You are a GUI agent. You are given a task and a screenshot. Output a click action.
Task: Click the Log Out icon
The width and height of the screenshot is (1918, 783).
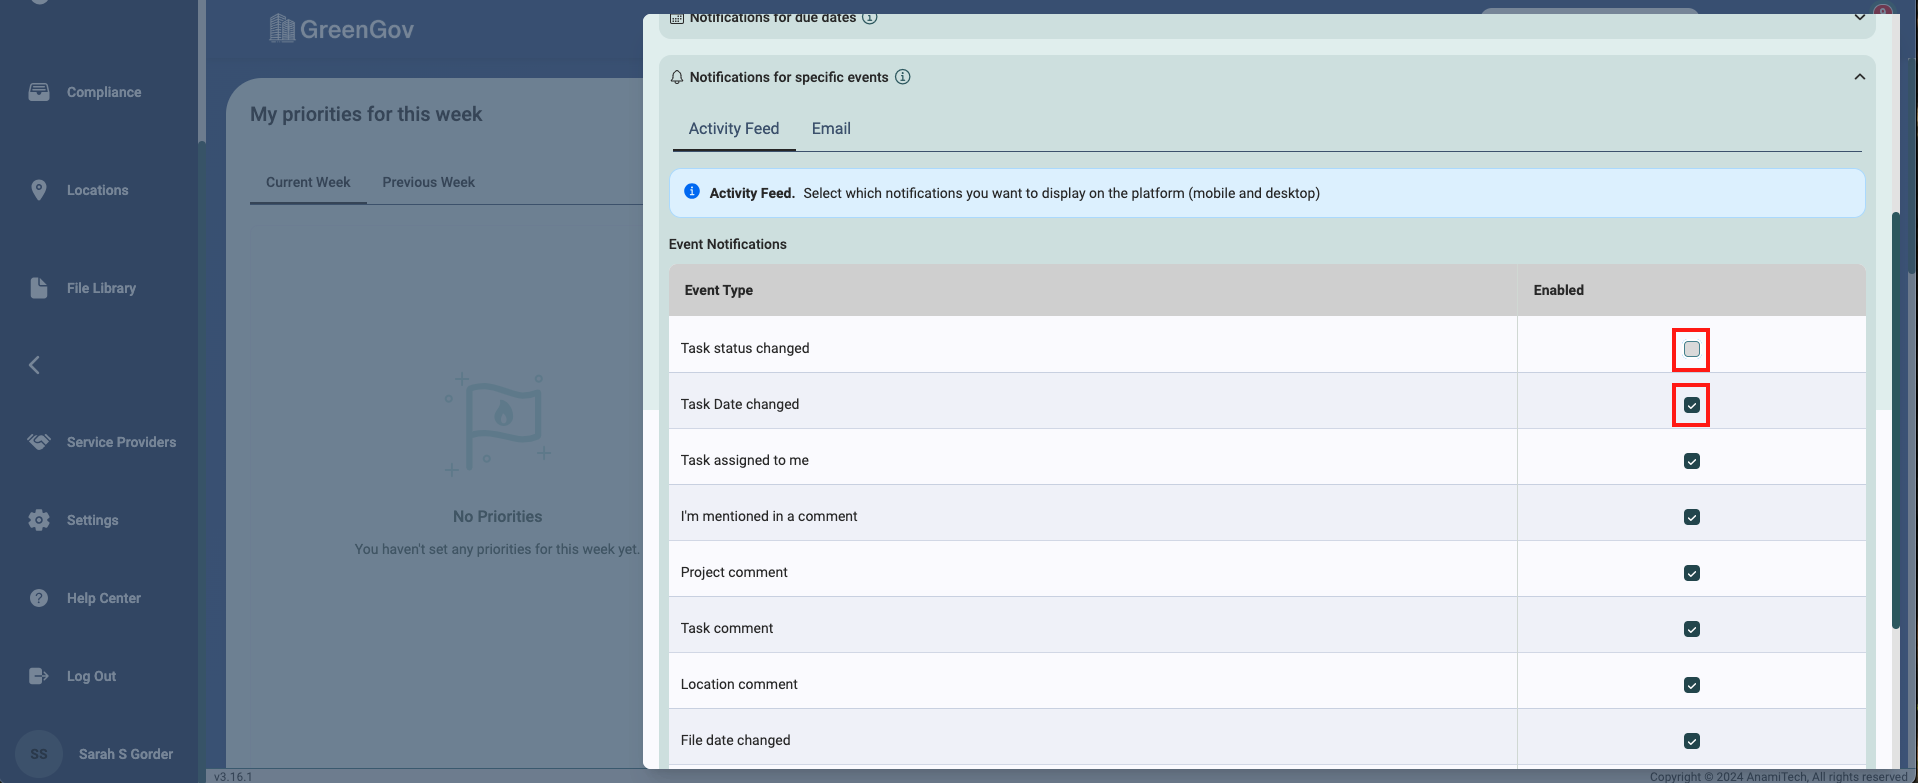[39, 676]
